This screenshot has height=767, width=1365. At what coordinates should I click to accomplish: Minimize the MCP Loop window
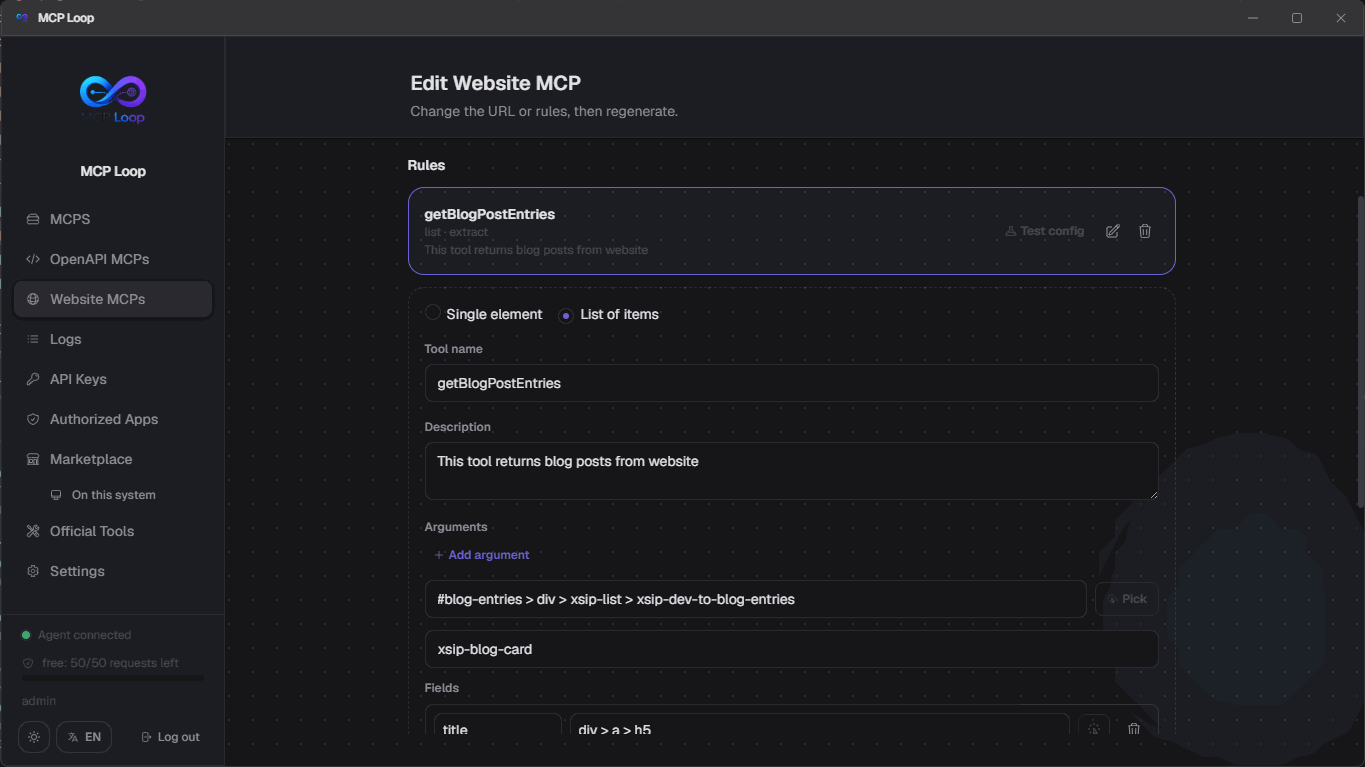1253,18
